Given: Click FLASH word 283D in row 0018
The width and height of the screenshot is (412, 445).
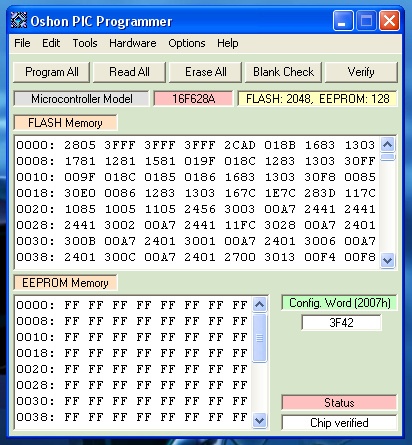Looking at the screenshot, I should [x=320, y=193].
